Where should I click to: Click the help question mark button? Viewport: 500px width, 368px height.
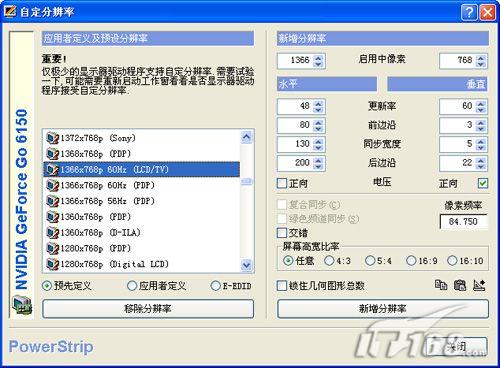pos(469,12)
